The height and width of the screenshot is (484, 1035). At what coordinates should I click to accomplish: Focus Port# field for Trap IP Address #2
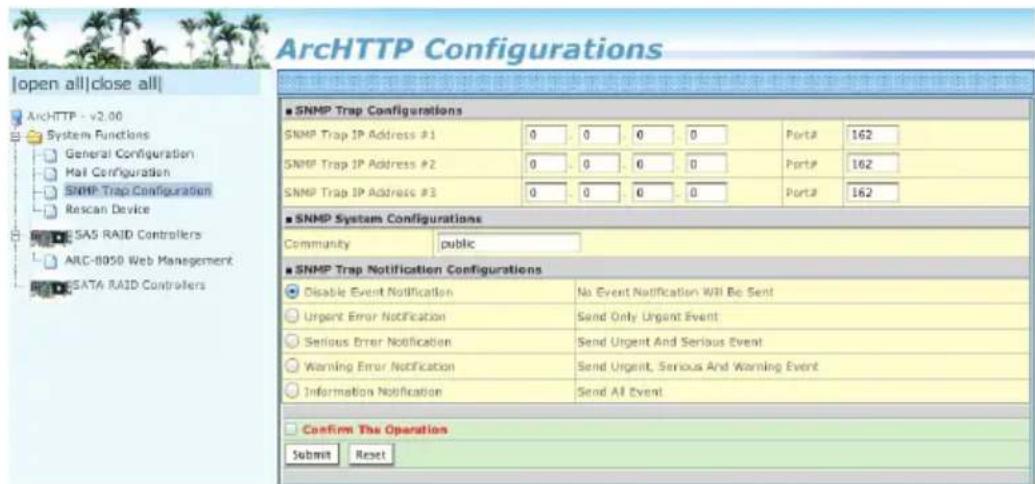pyautogui.click(x=871, y=164)
